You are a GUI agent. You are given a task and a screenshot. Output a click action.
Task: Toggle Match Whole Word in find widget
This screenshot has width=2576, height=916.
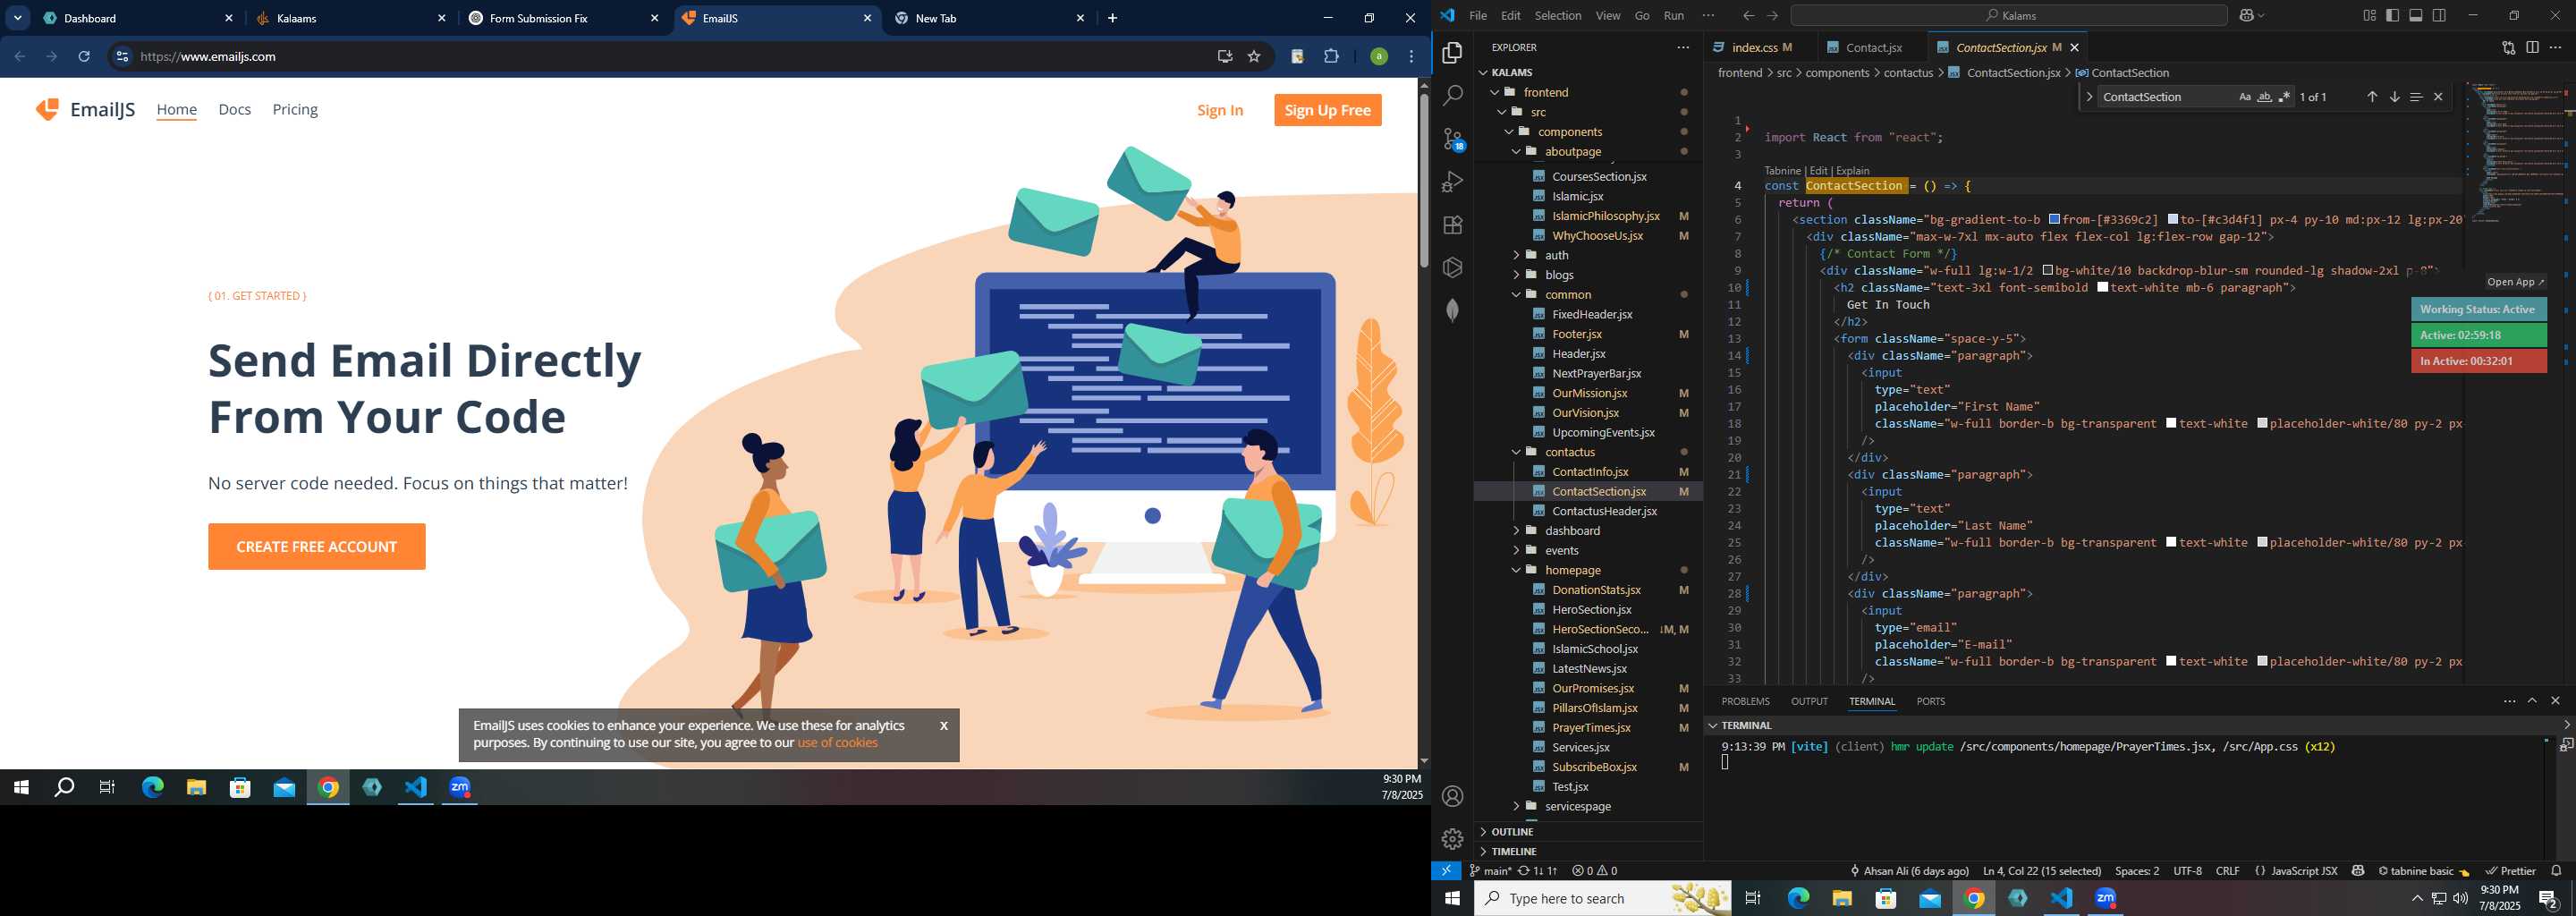point(2264,97)
